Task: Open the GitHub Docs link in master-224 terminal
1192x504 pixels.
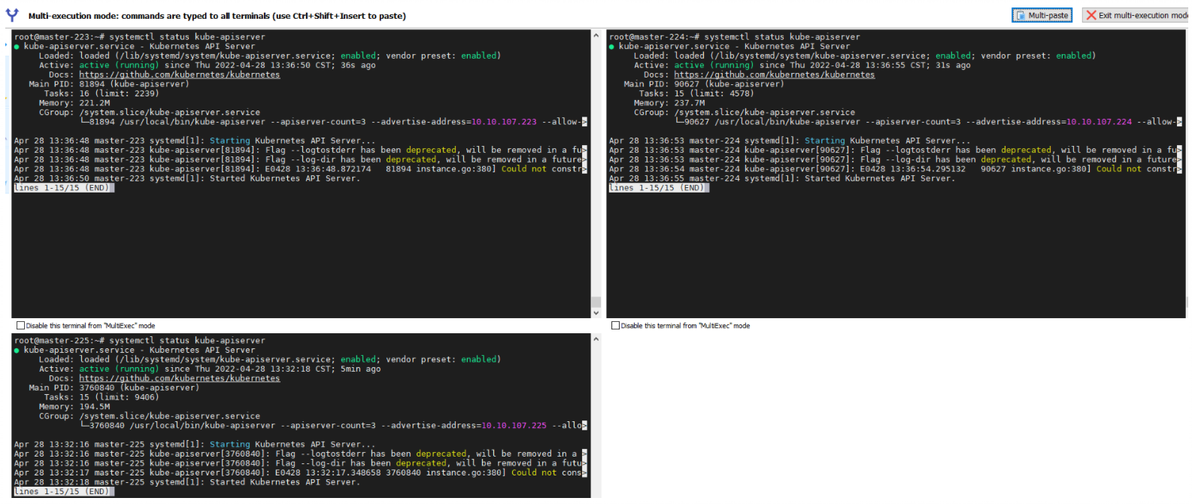Action: (774, 74)
